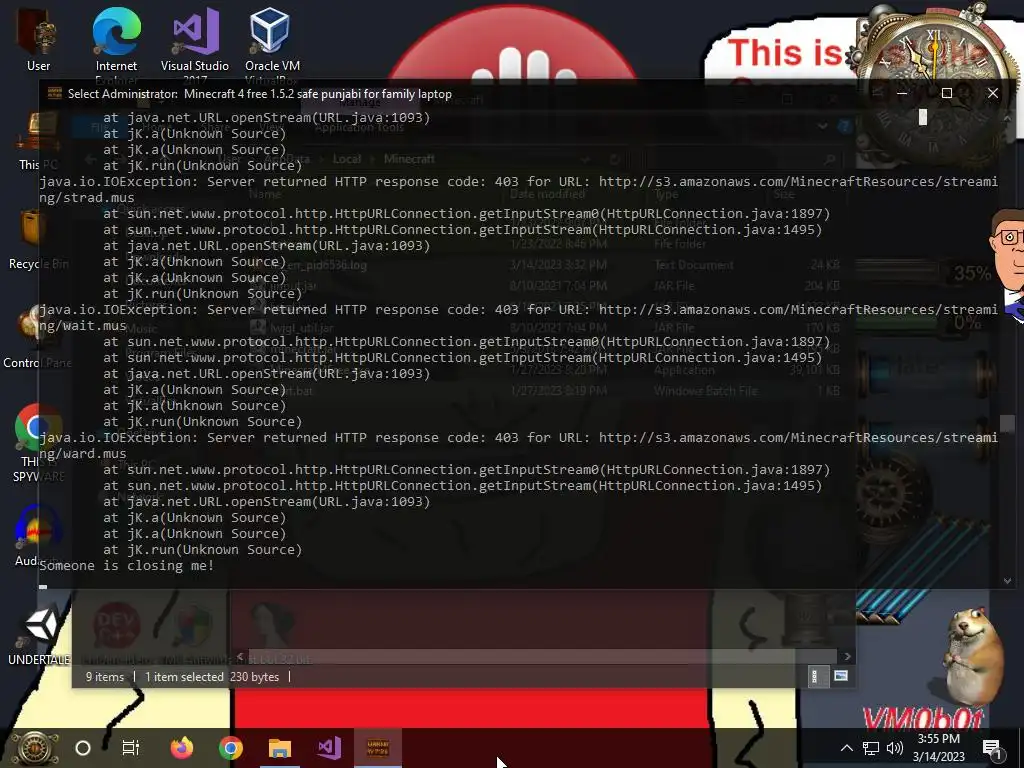The image size is (1024, 768).
Task: Show hidden system tray icons chevron
Action: 846,748
